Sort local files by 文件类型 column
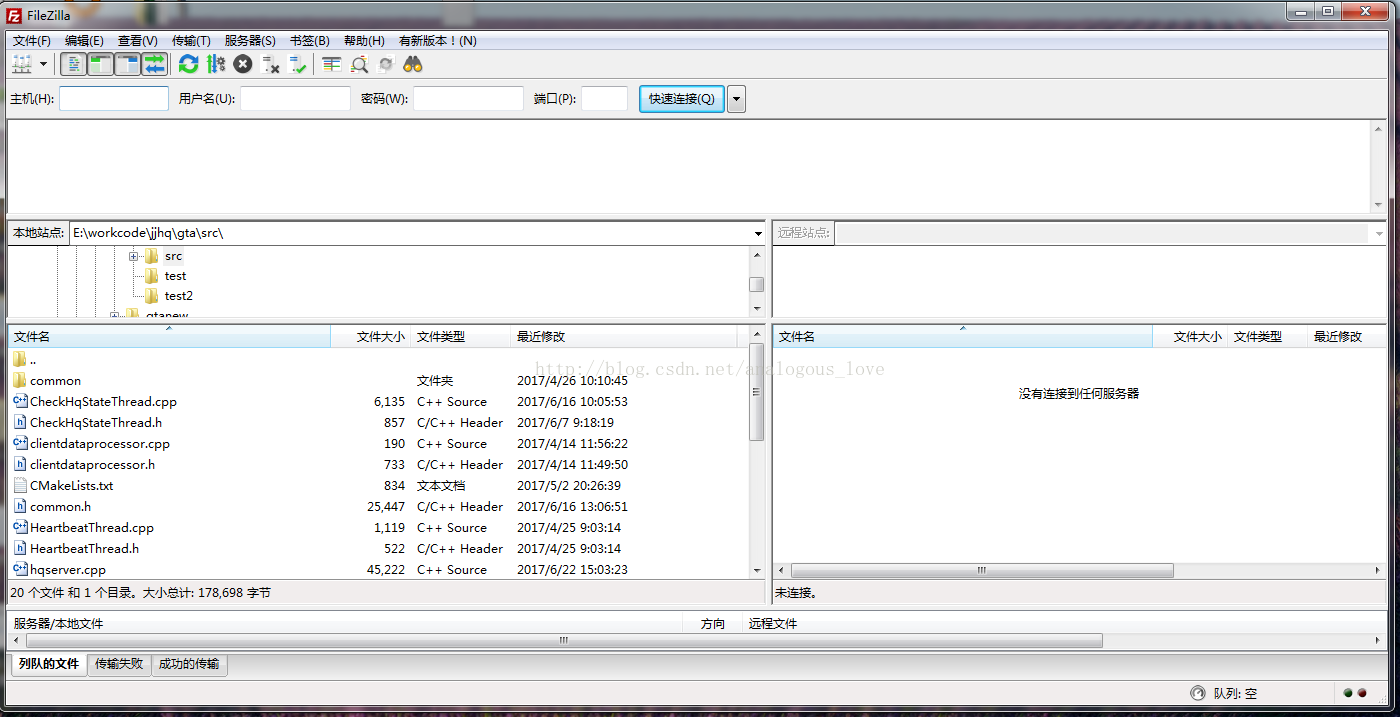 [x=461, y=337]
